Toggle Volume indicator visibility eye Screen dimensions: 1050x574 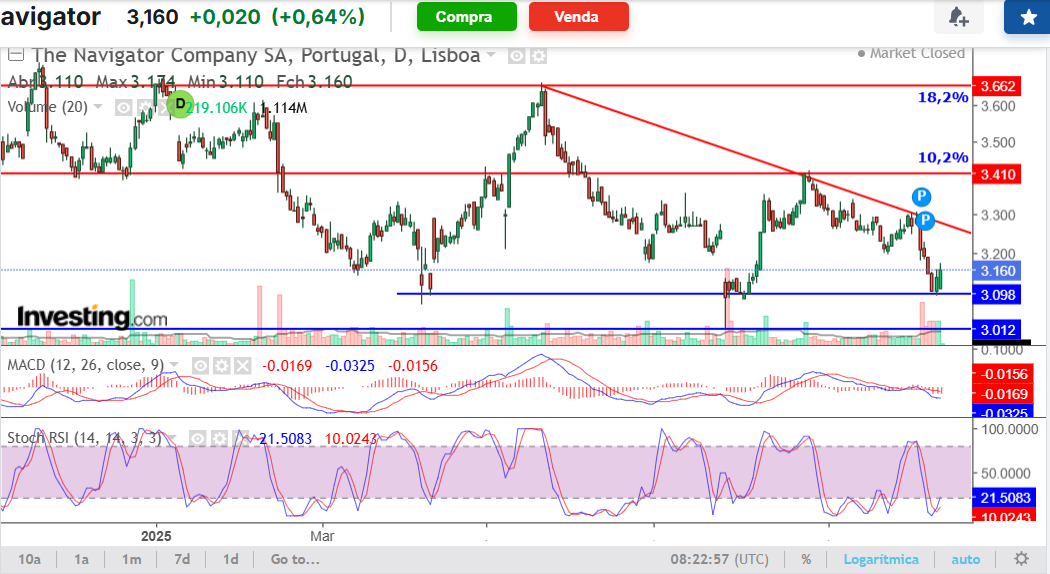[123, 107]
